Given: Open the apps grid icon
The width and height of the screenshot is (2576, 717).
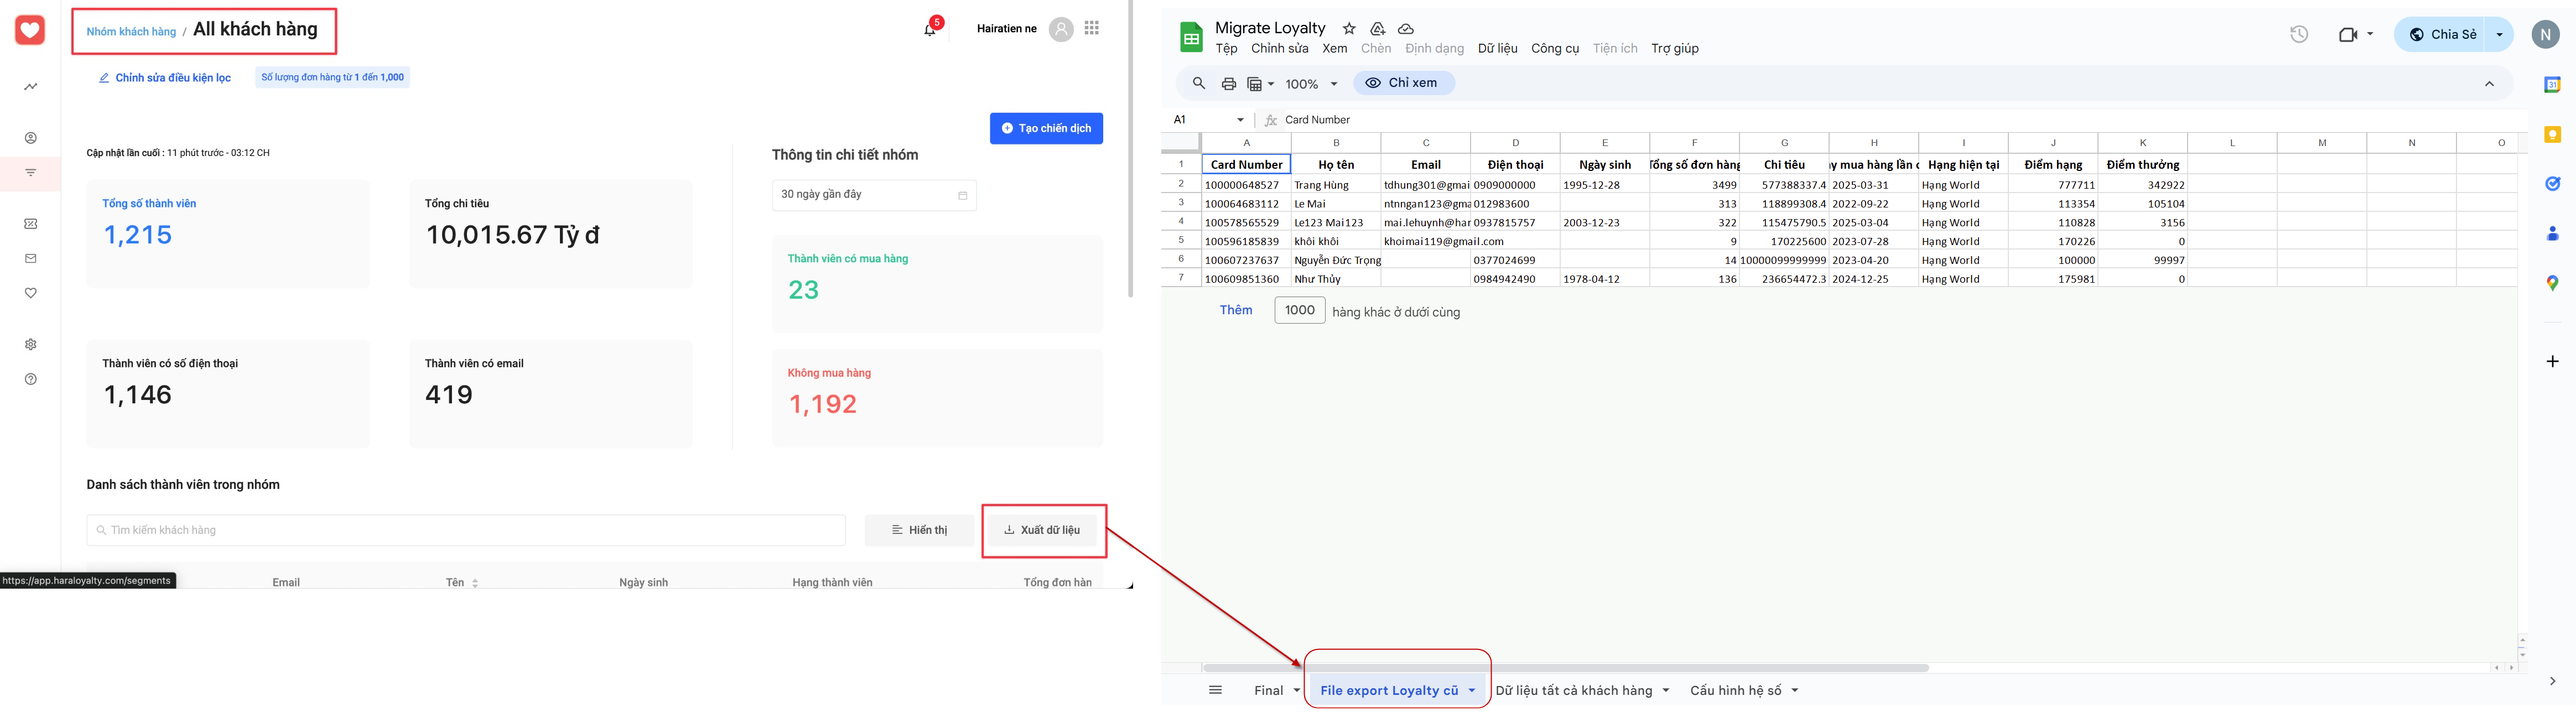Looking at the screenshot, I should 1091,28.
